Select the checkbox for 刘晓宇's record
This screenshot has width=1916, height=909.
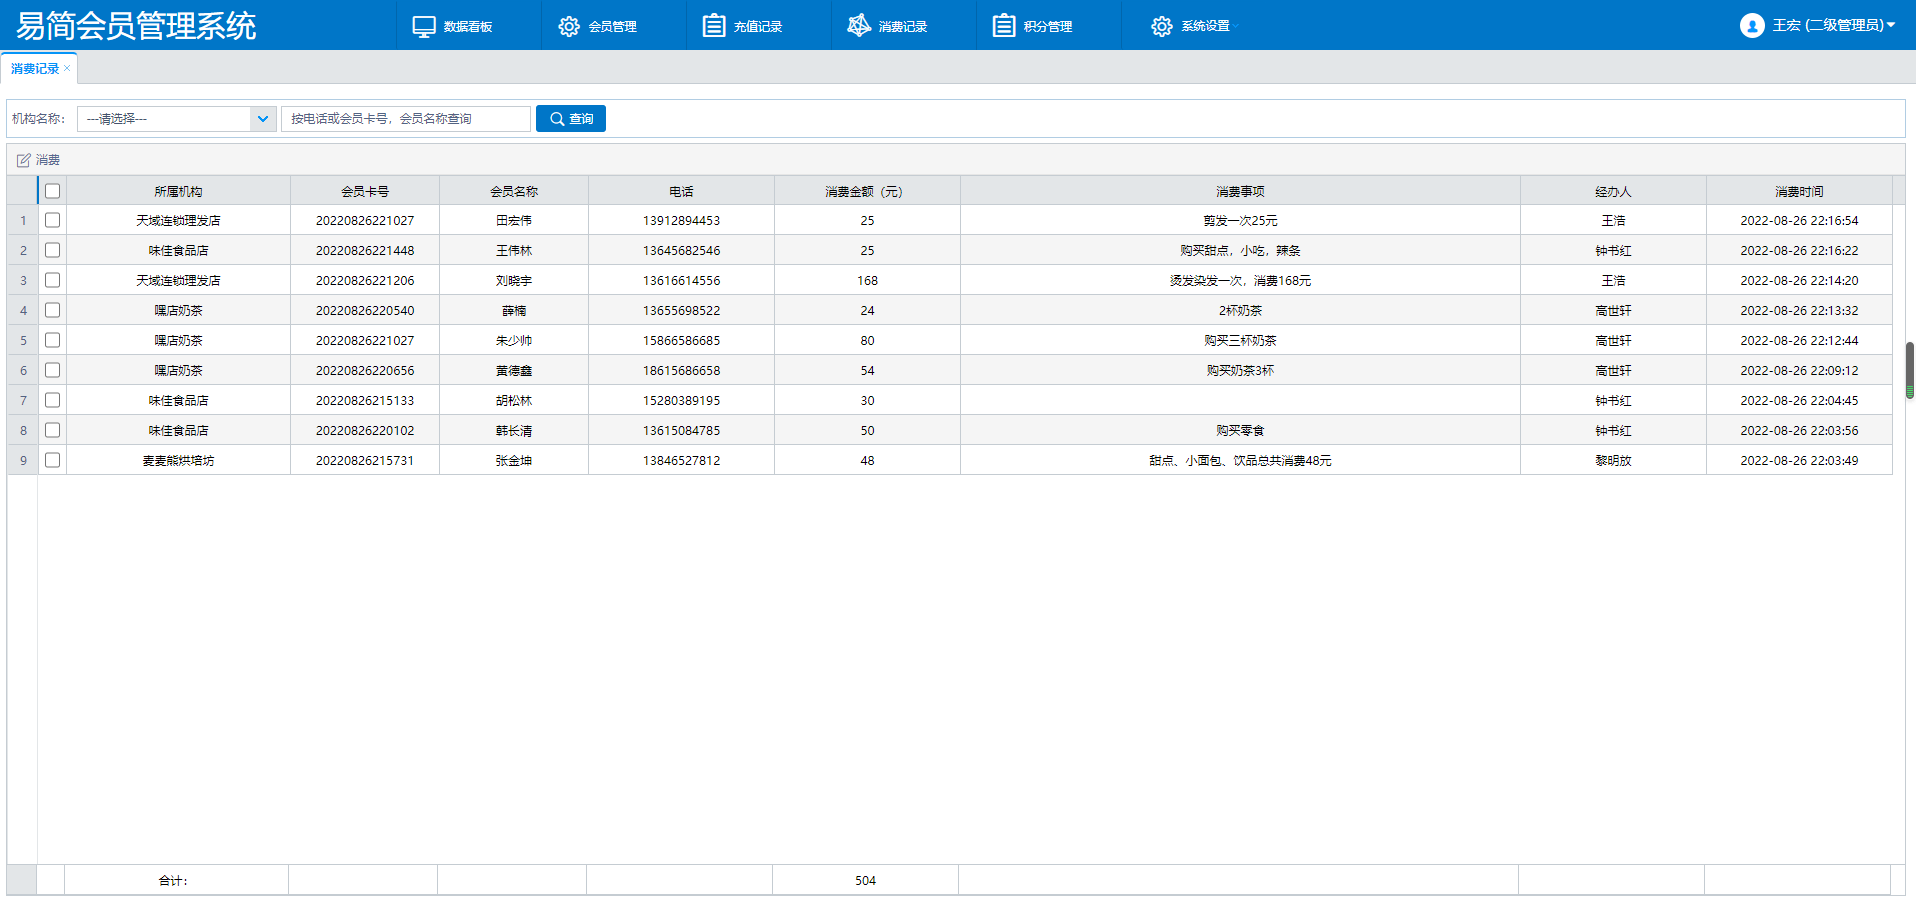coord(53,280)
